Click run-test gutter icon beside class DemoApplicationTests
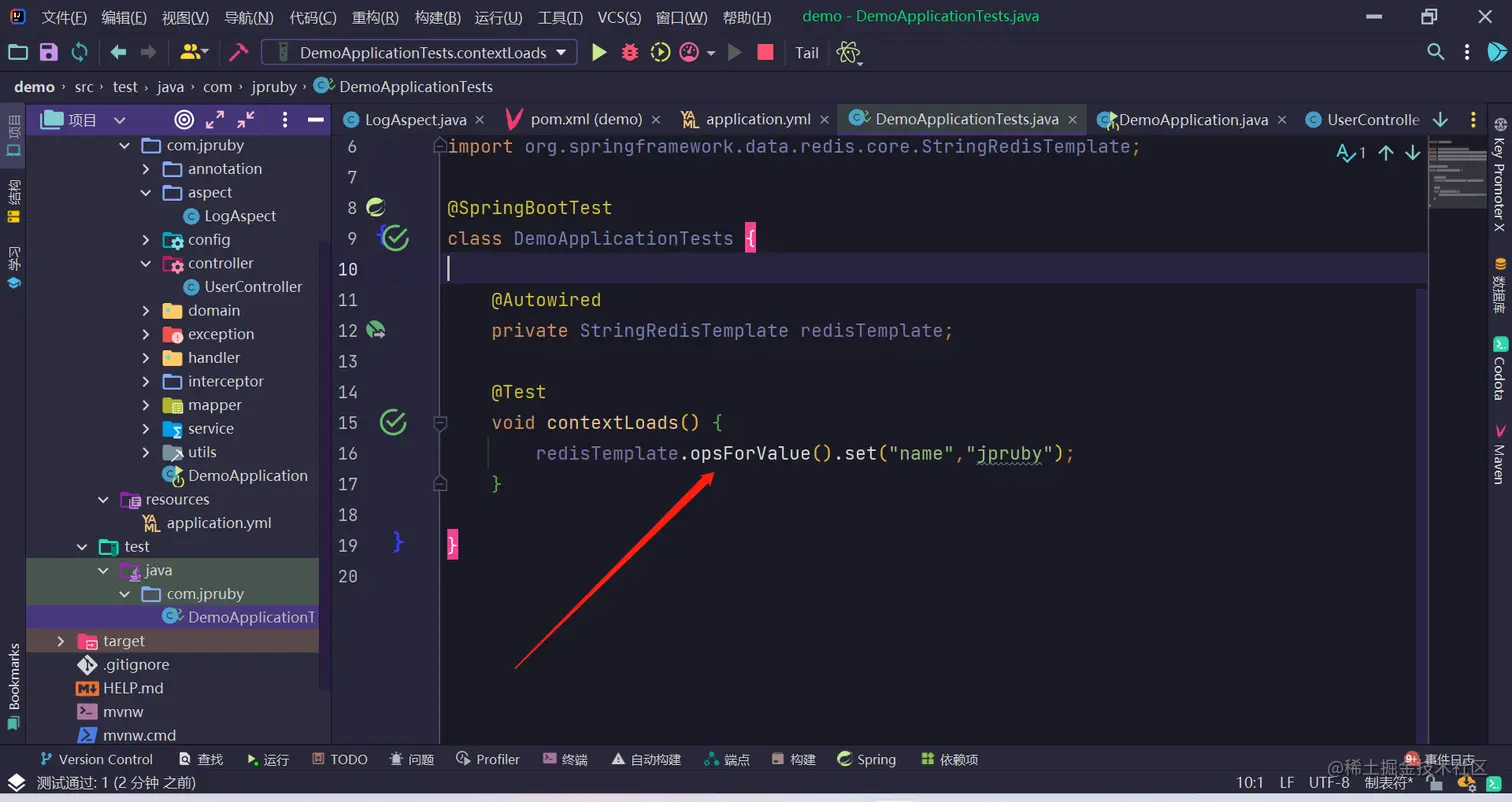The height and width of the screenshot is (802, 1512). click(395, 238)
